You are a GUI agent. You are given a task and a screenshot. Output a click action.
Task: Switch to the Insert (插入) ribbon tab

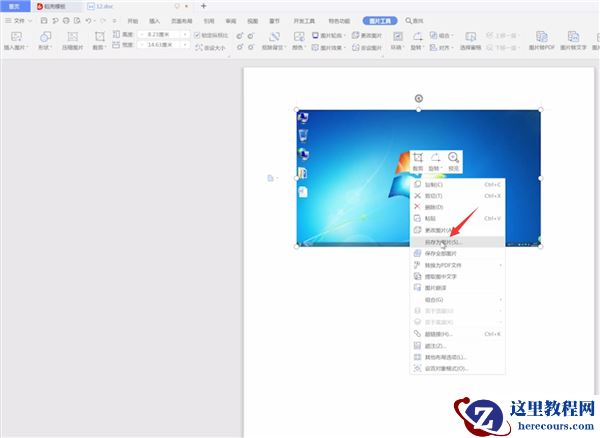(x=154, y=21)
